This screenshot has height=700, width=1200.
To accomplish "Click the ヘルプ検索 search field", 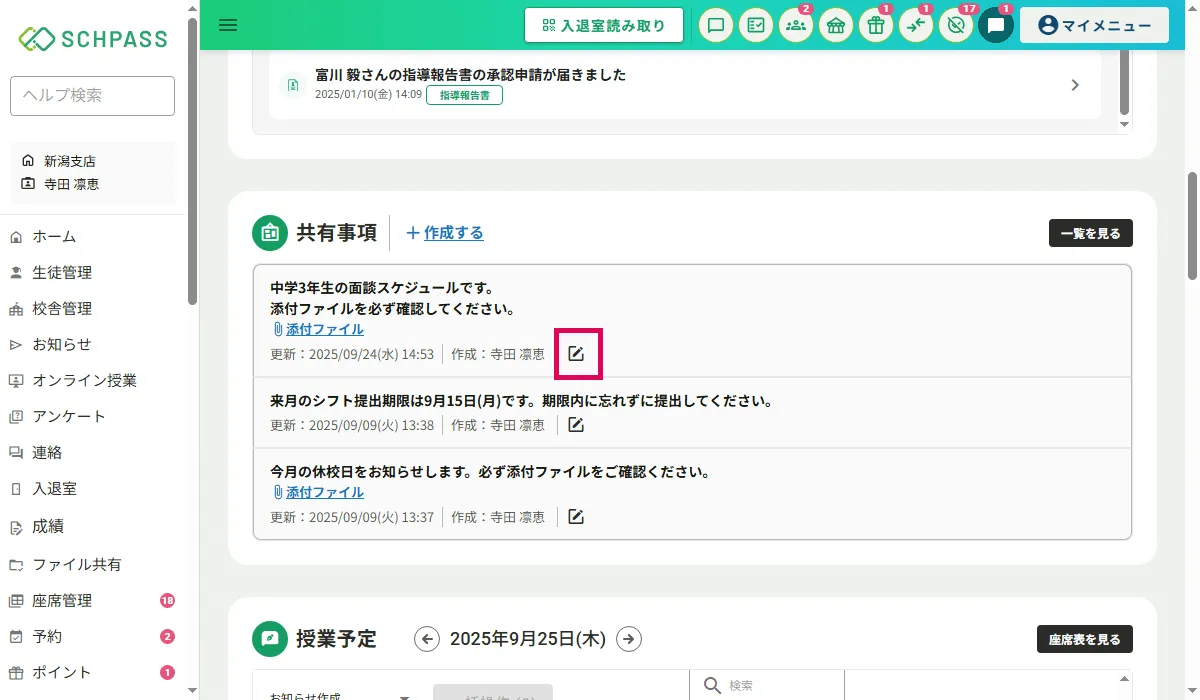I will [x=92, y=96].
